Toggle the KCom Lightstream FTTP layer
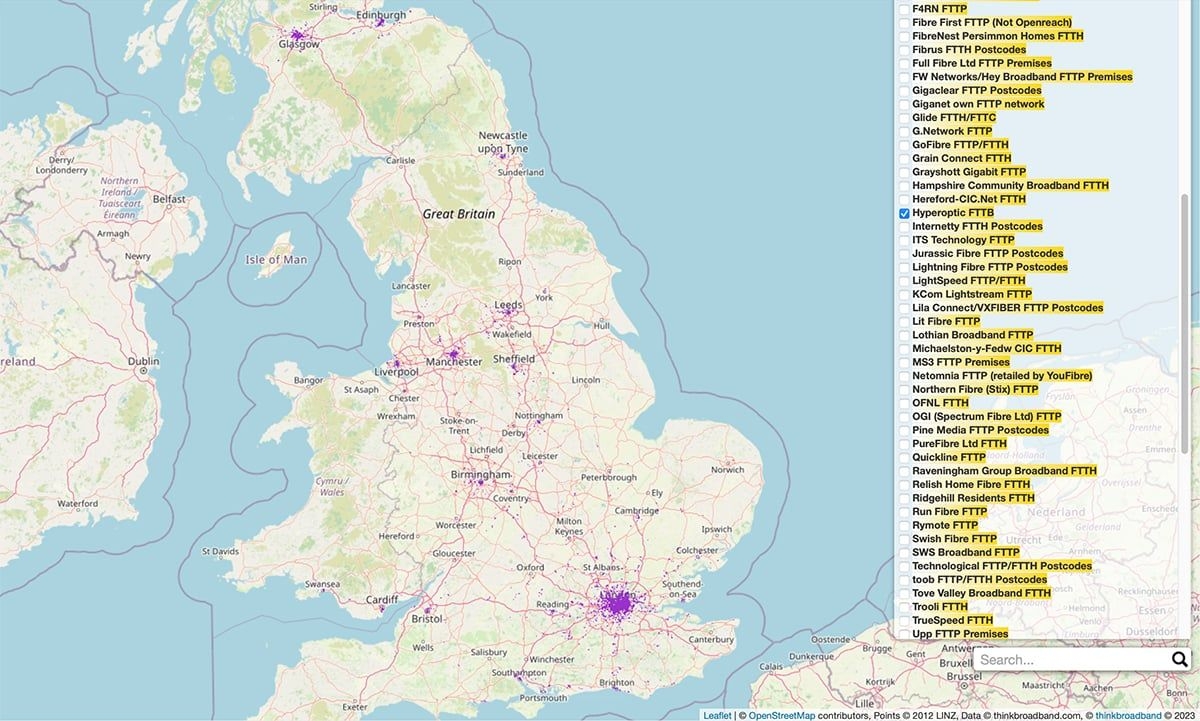The image size is (1200, 721). tap(904, 295)
